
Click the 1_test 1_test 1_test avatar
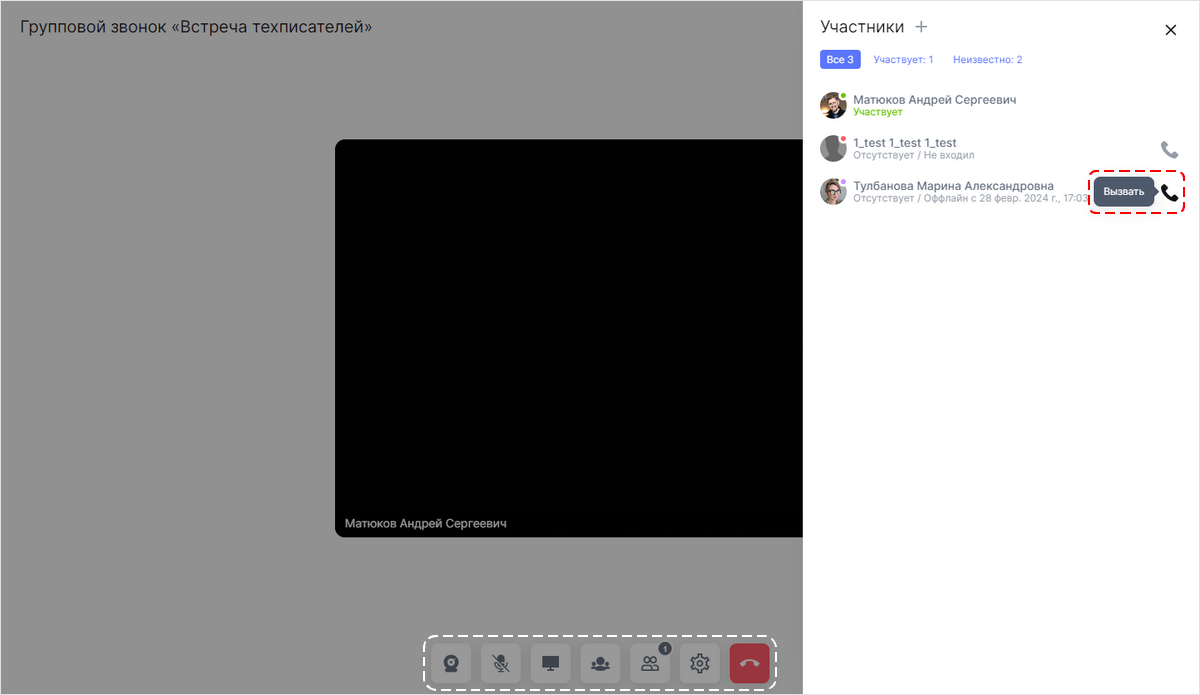(x=833, y=149)
